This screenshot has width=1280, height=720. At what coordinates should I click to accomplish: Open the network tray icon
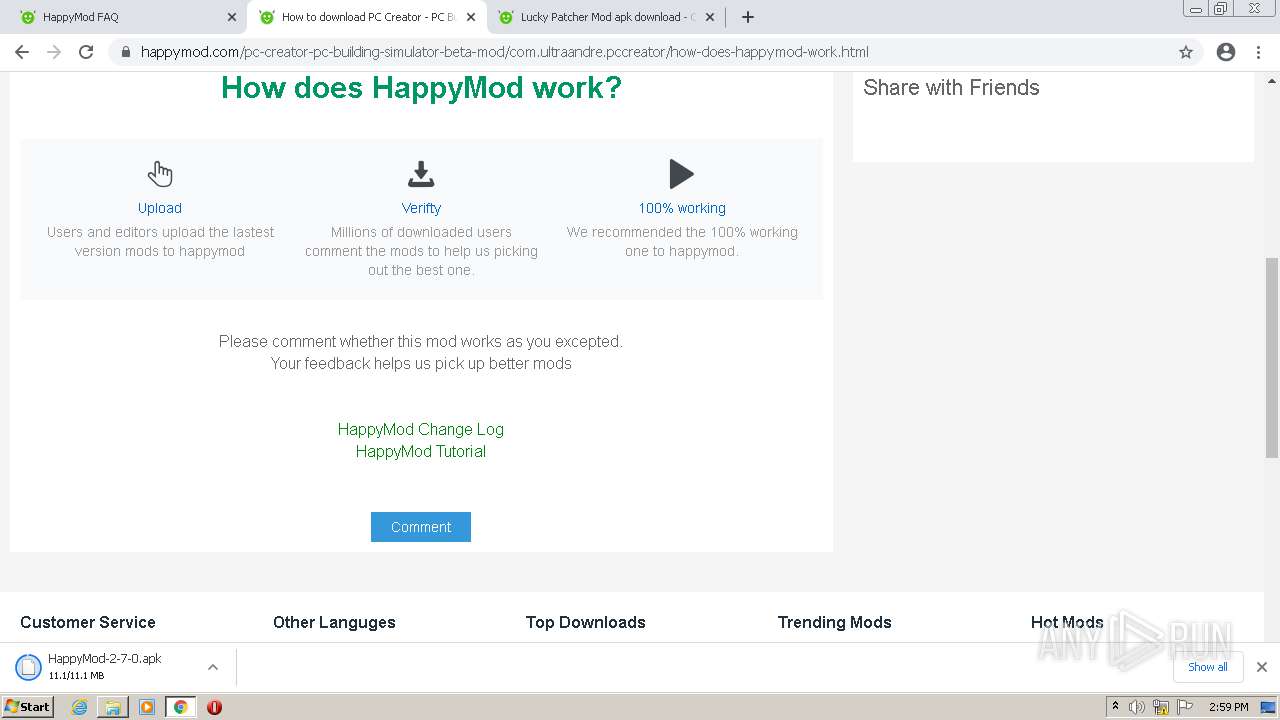[1161, 707]
